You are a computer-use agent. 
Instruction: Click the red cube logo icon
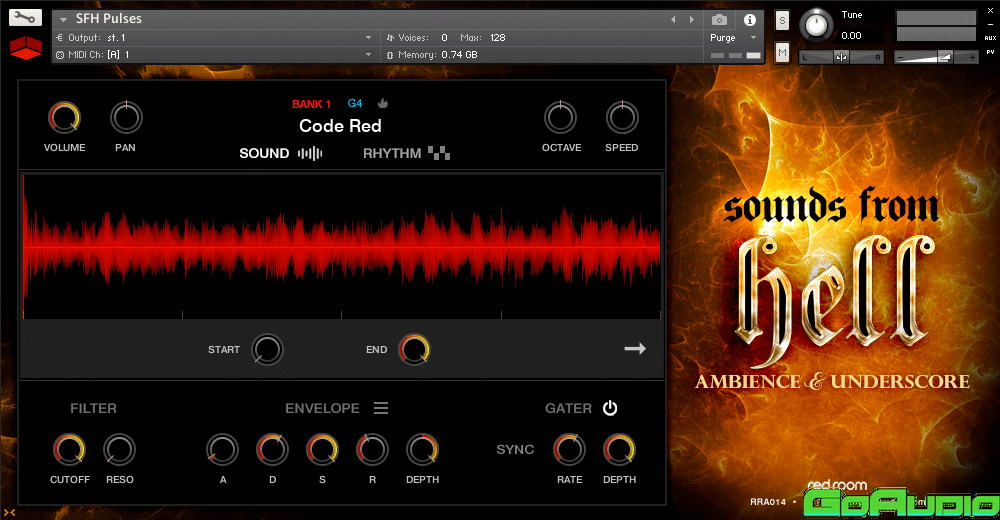[x=26, y=48]
